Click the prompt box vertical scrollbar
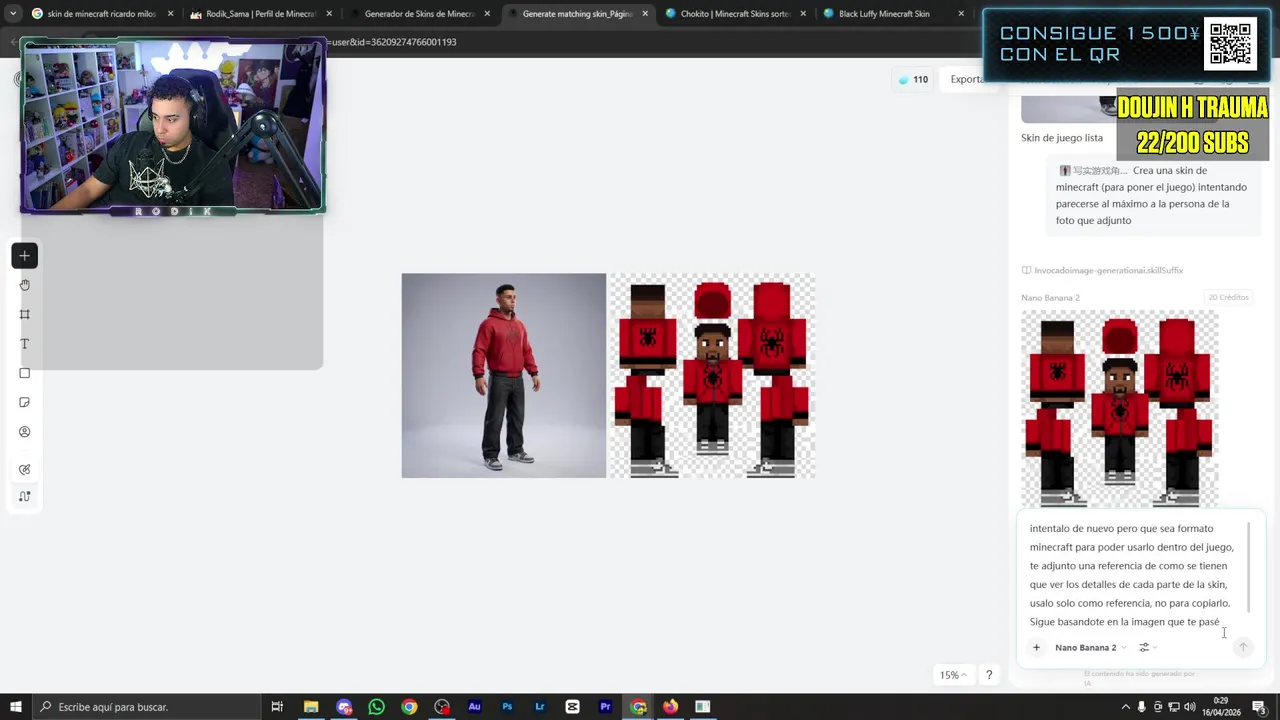This screenshot has height=720, width=1280. [x=1249, y=567]
